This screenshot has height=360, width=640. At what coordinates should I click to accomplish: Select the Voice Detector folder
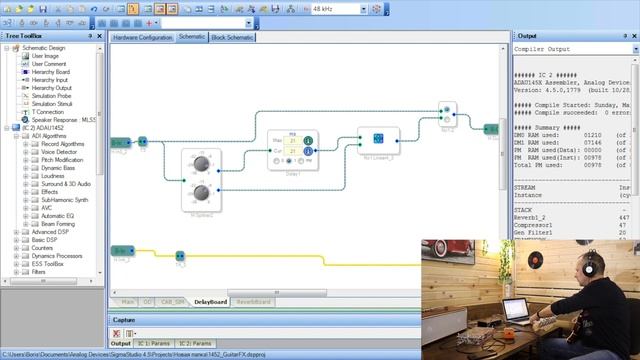pyautogui.click(x=59, y=152)
